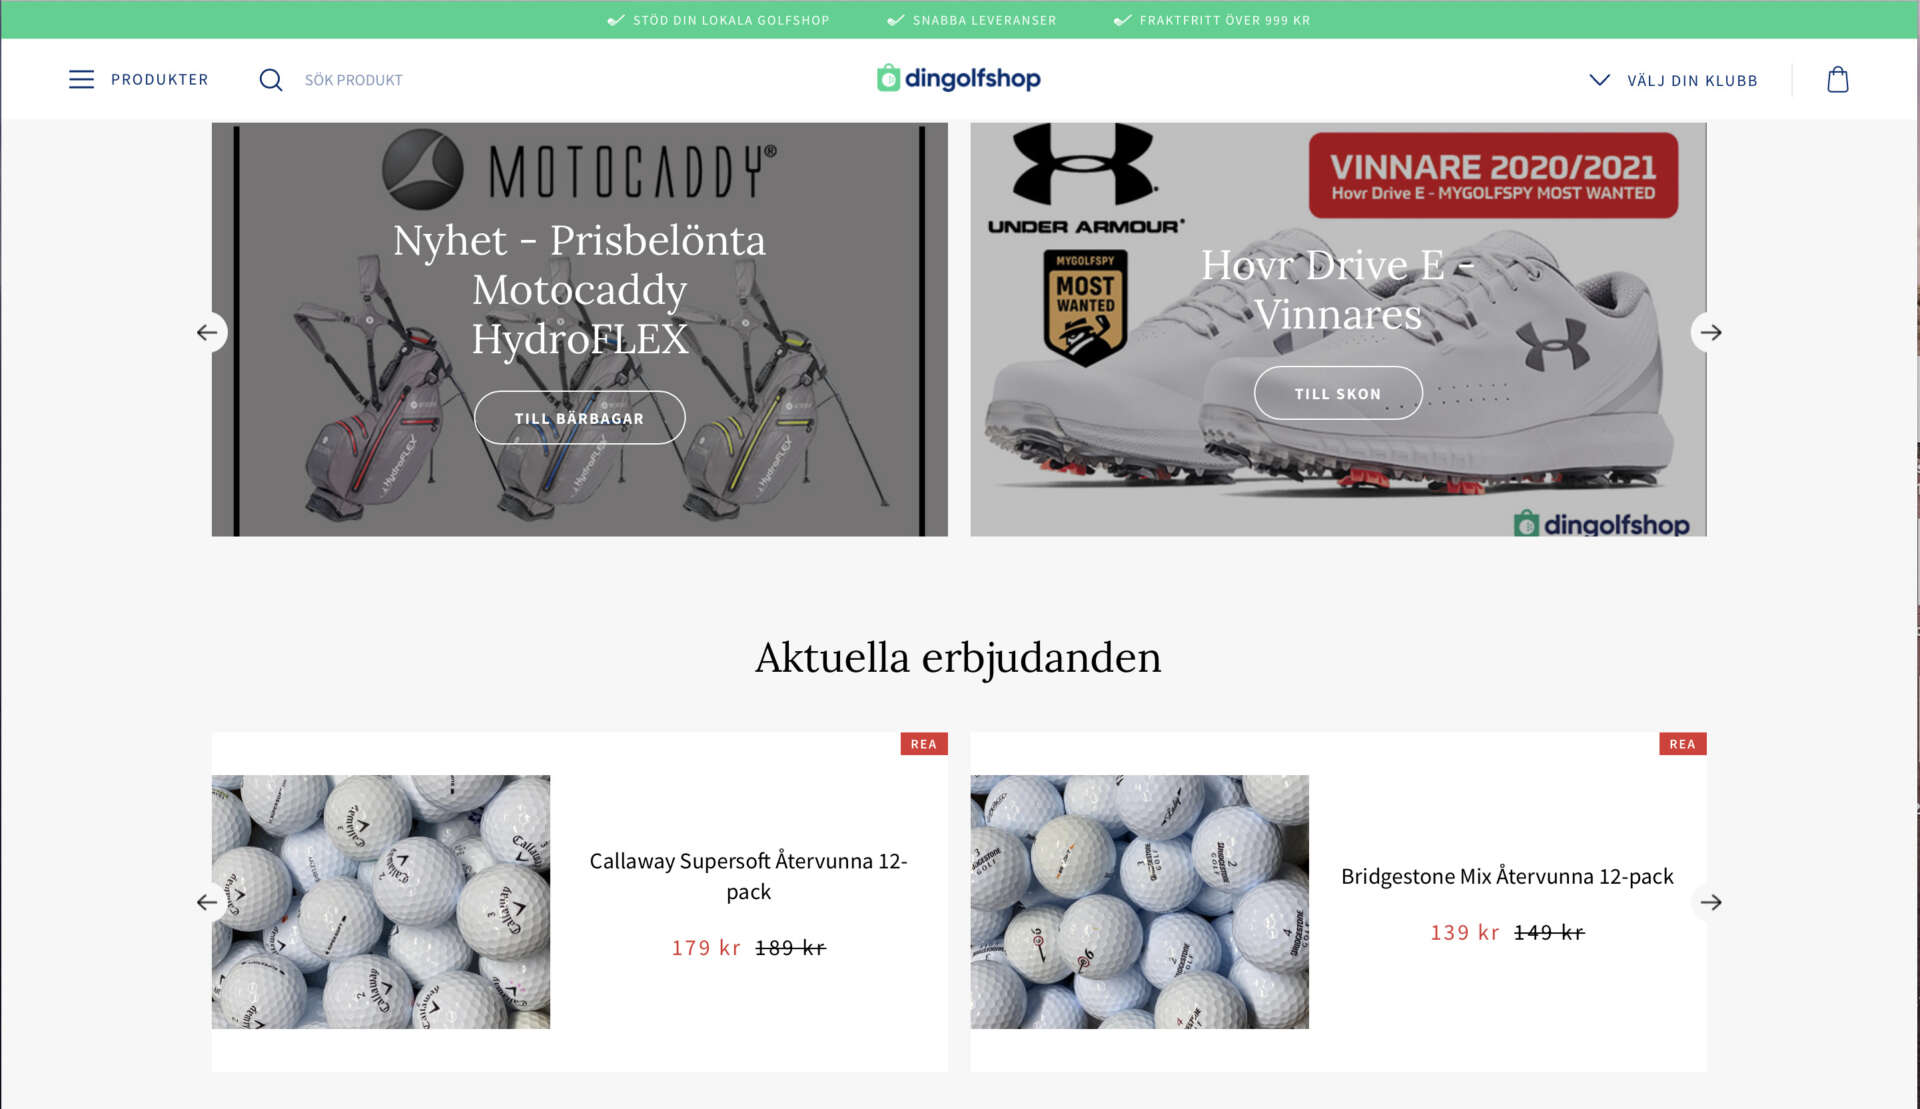
Task: Show previous offers with left arrow
Action: (207, 902)
